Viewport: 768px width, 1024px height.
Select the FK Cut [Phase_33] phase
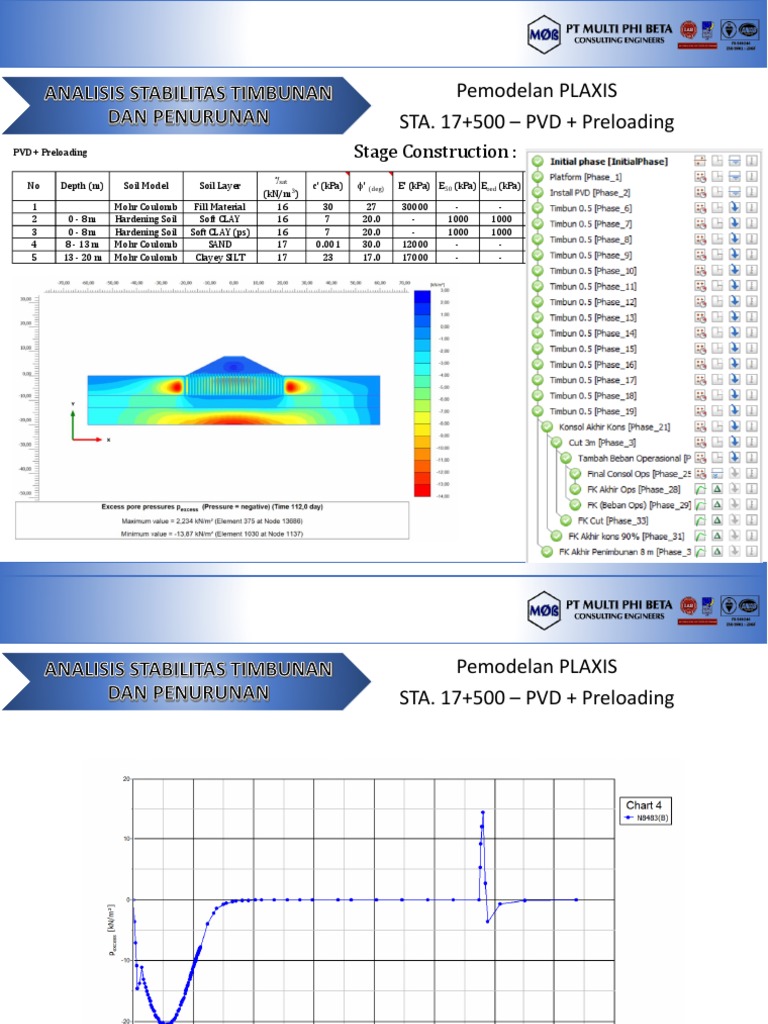point(613,520)
